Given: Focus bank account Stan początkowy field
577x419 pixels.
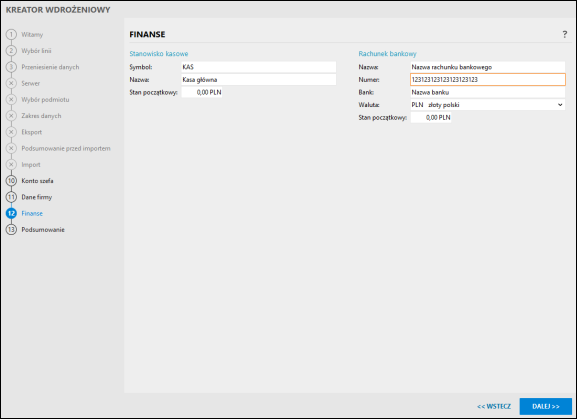Looking at the screenshot, I should pos(431,117).
